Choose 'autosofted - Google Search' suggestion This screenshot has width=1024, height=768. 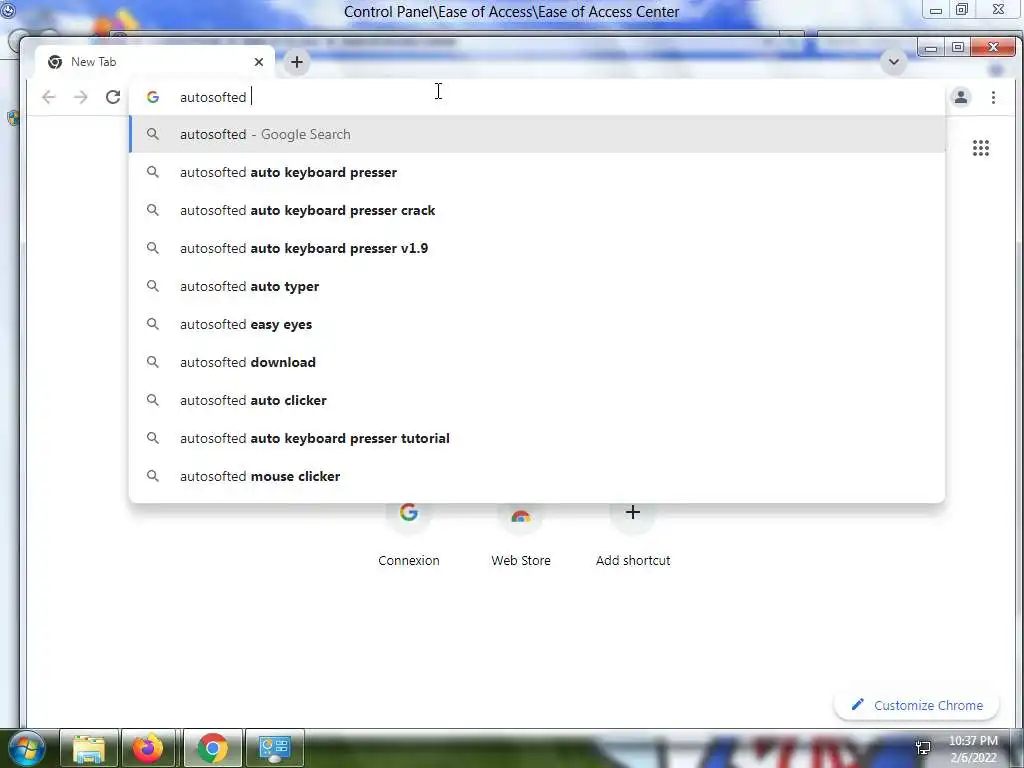(537, 135)
